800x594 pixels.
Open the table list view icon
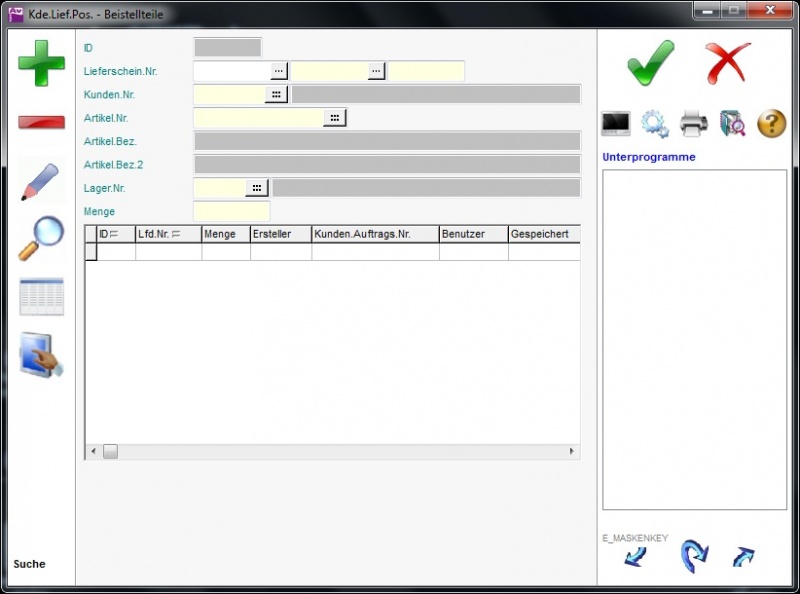[x=41, y=297]
